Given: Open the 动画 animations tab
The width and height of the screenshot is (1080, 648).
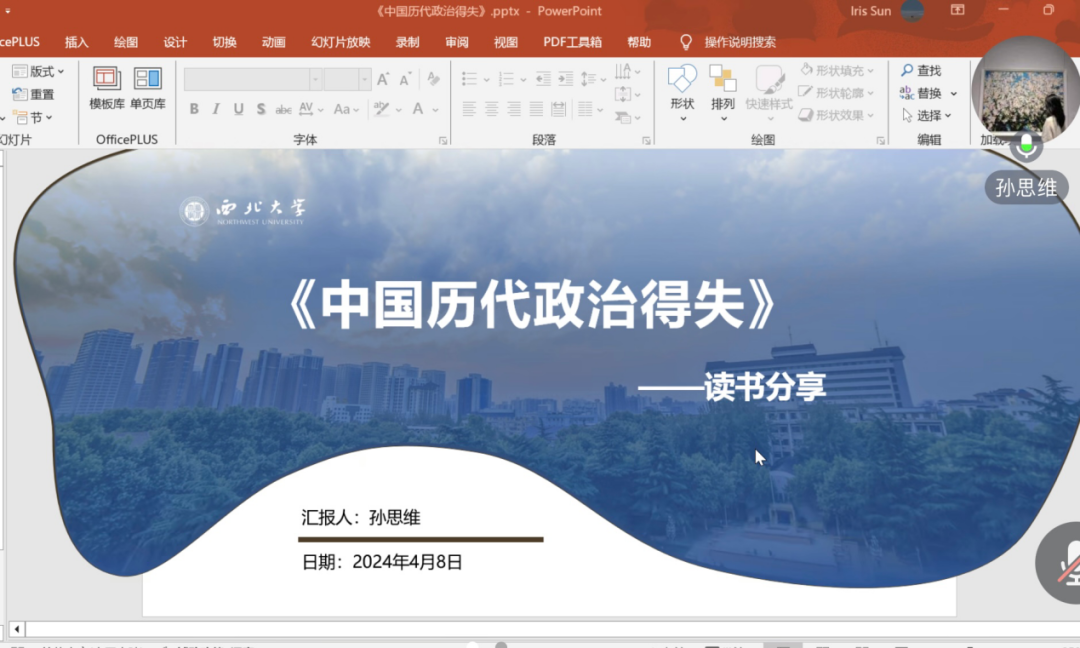Looking at the screenshot, I should tap(273, 42).
